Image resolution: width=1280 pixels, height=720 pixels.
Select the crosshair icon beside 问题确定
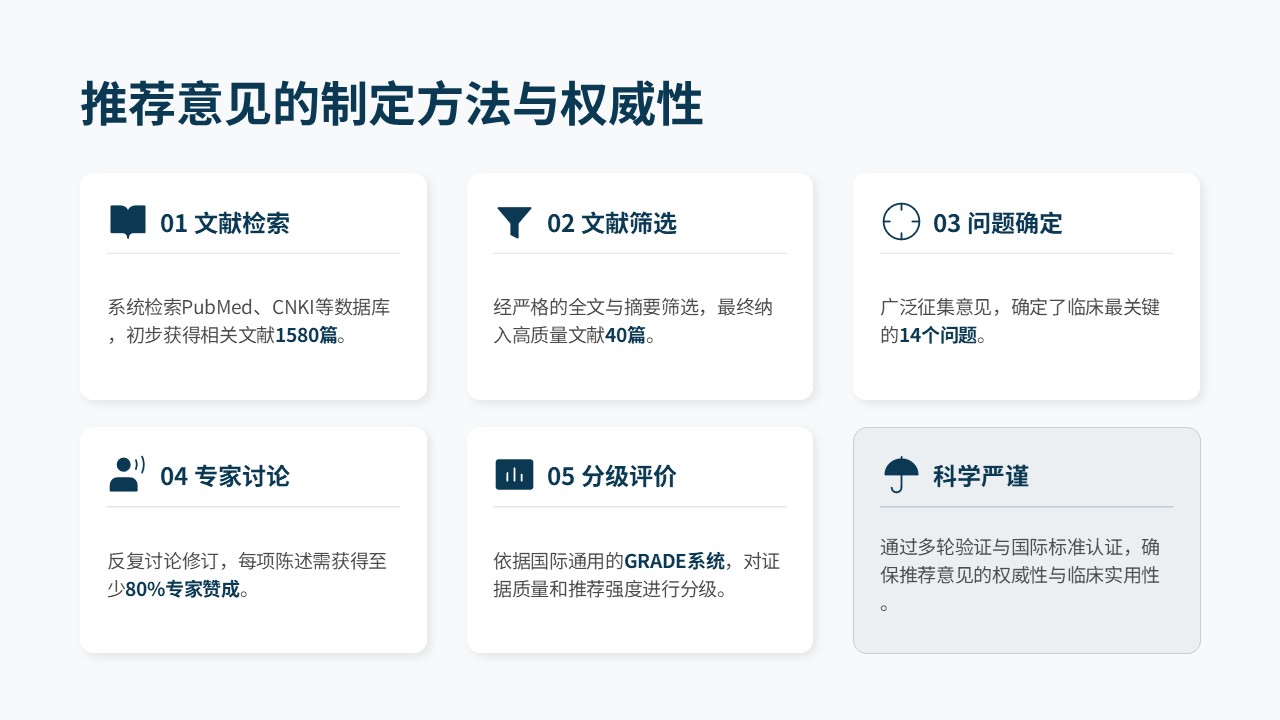pos(901,221)
